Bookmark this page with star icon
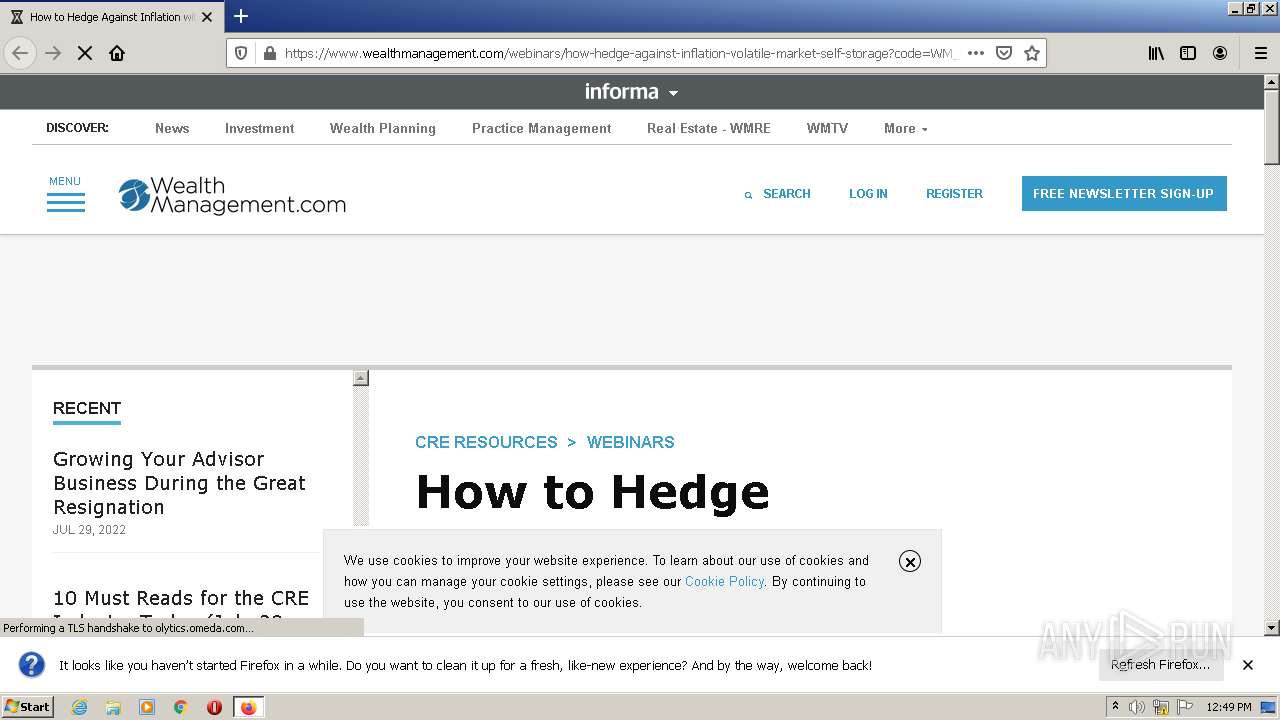 [1032, 53]
